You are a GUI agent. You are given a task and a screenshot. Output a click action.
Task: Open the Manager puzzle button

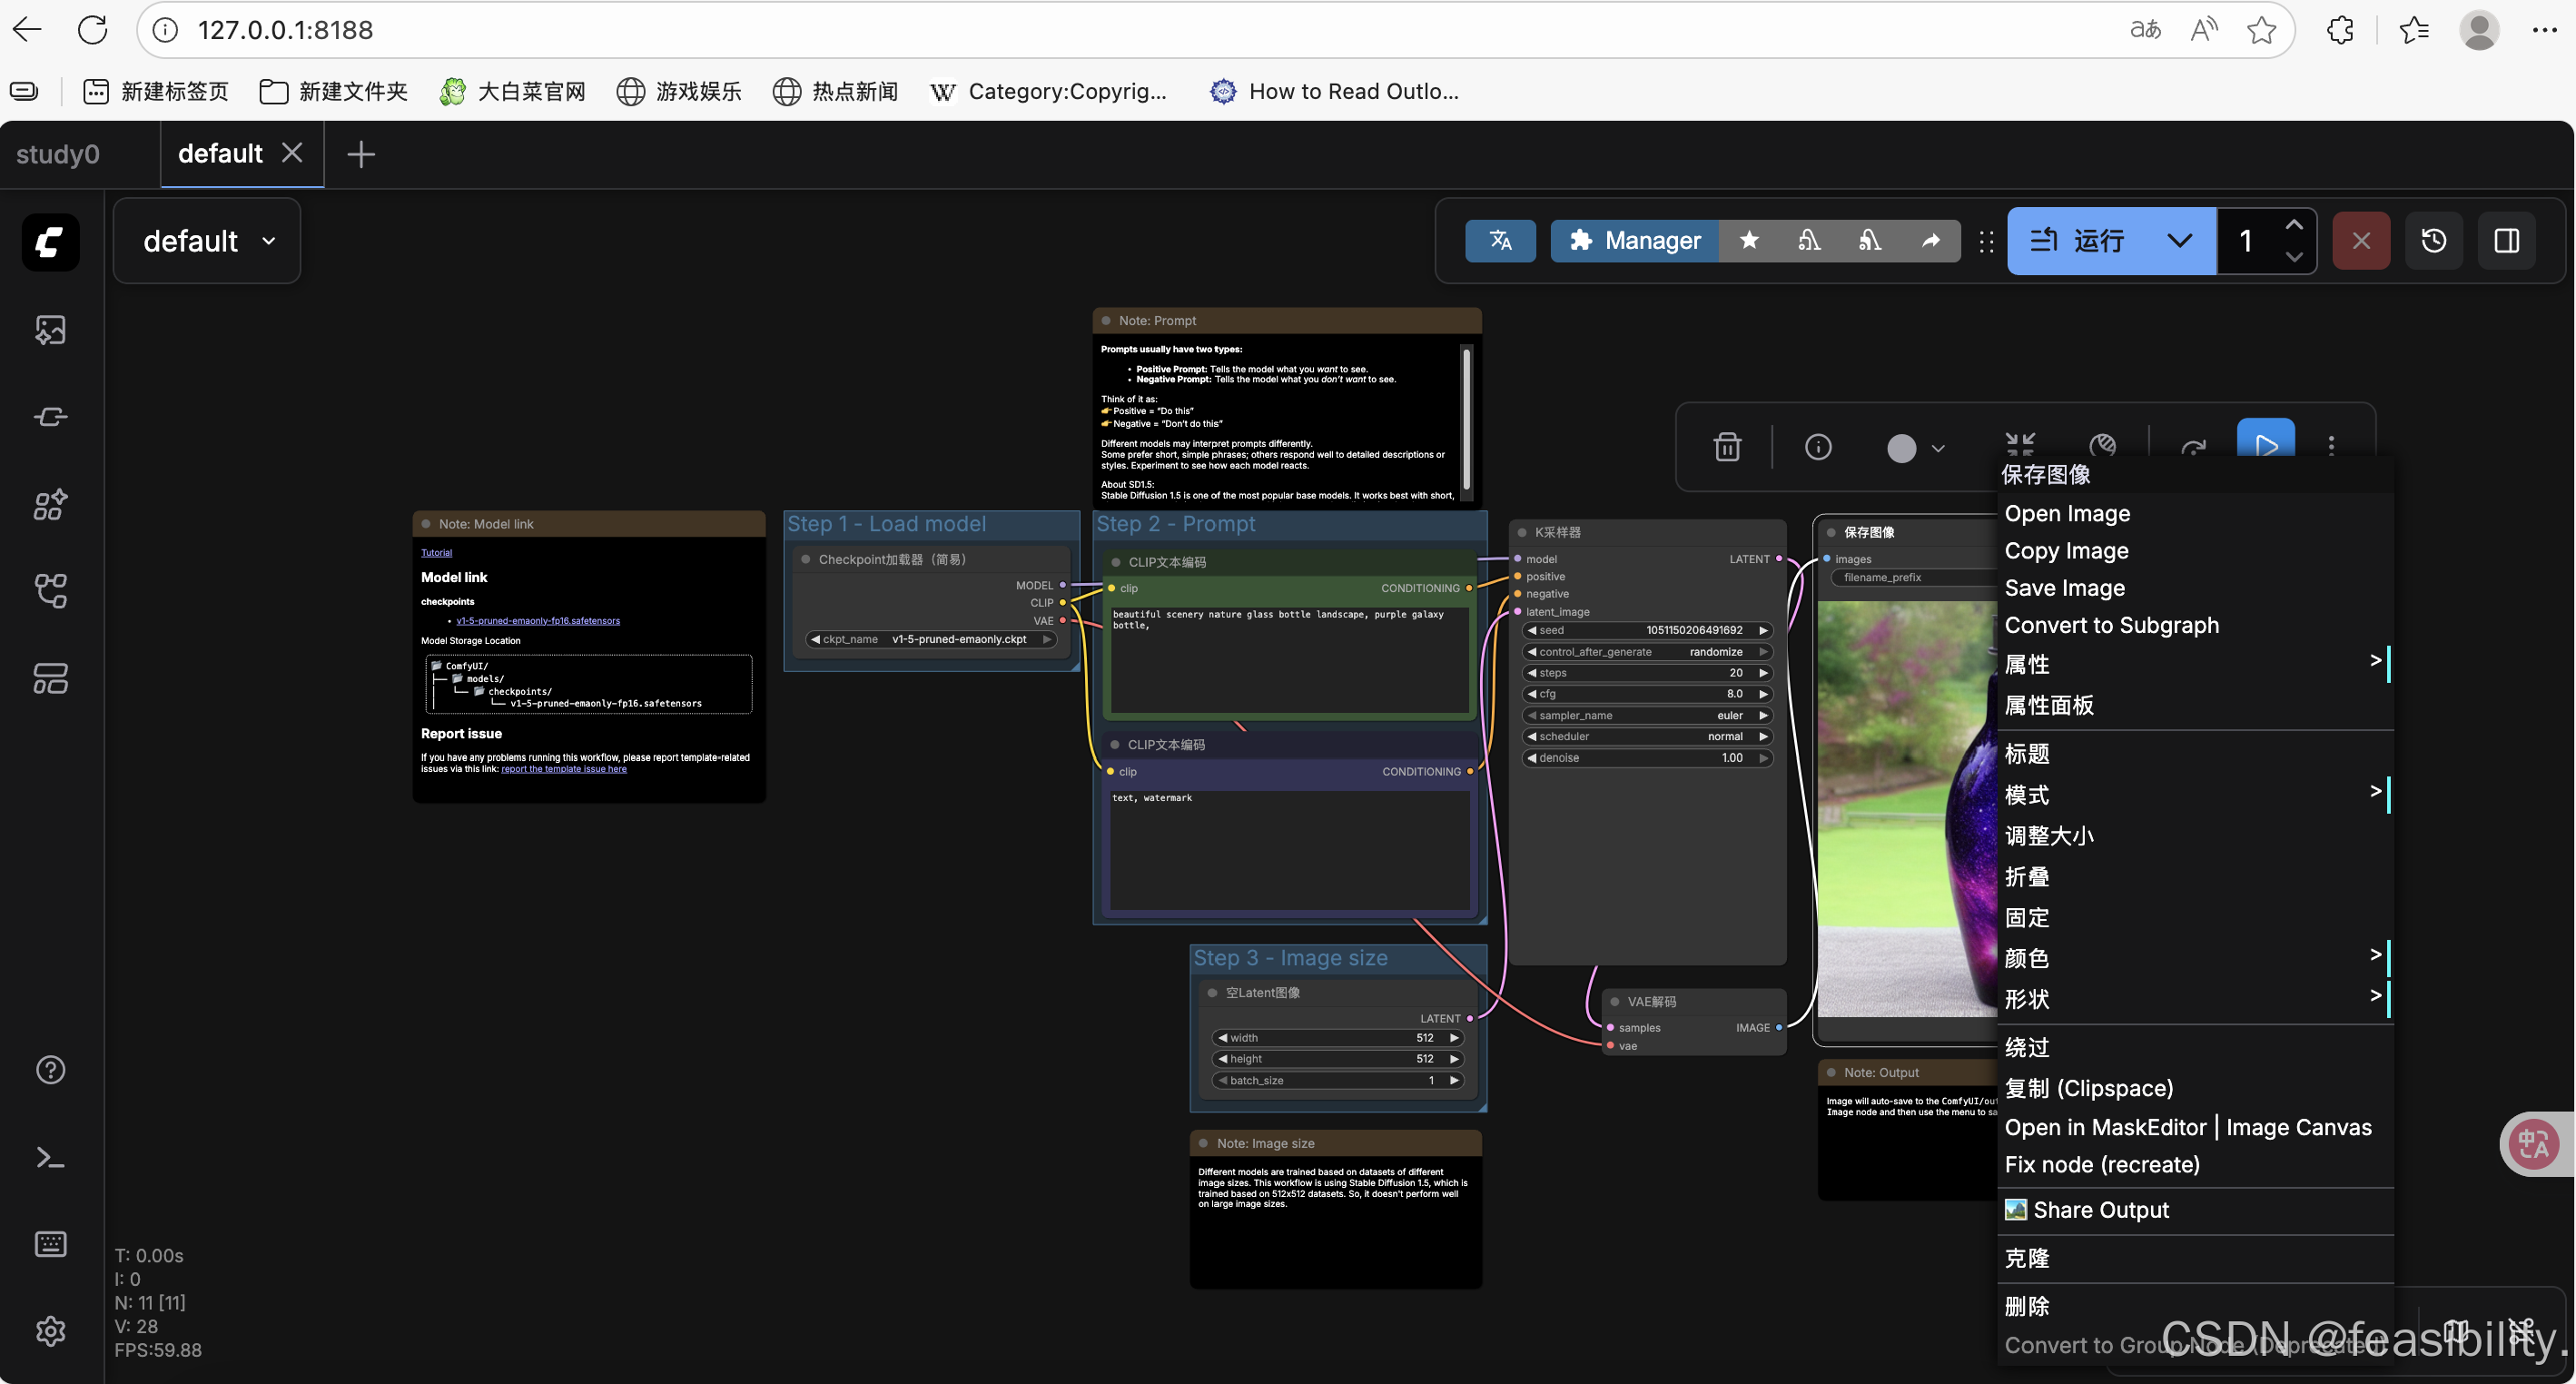(1634, 240)
